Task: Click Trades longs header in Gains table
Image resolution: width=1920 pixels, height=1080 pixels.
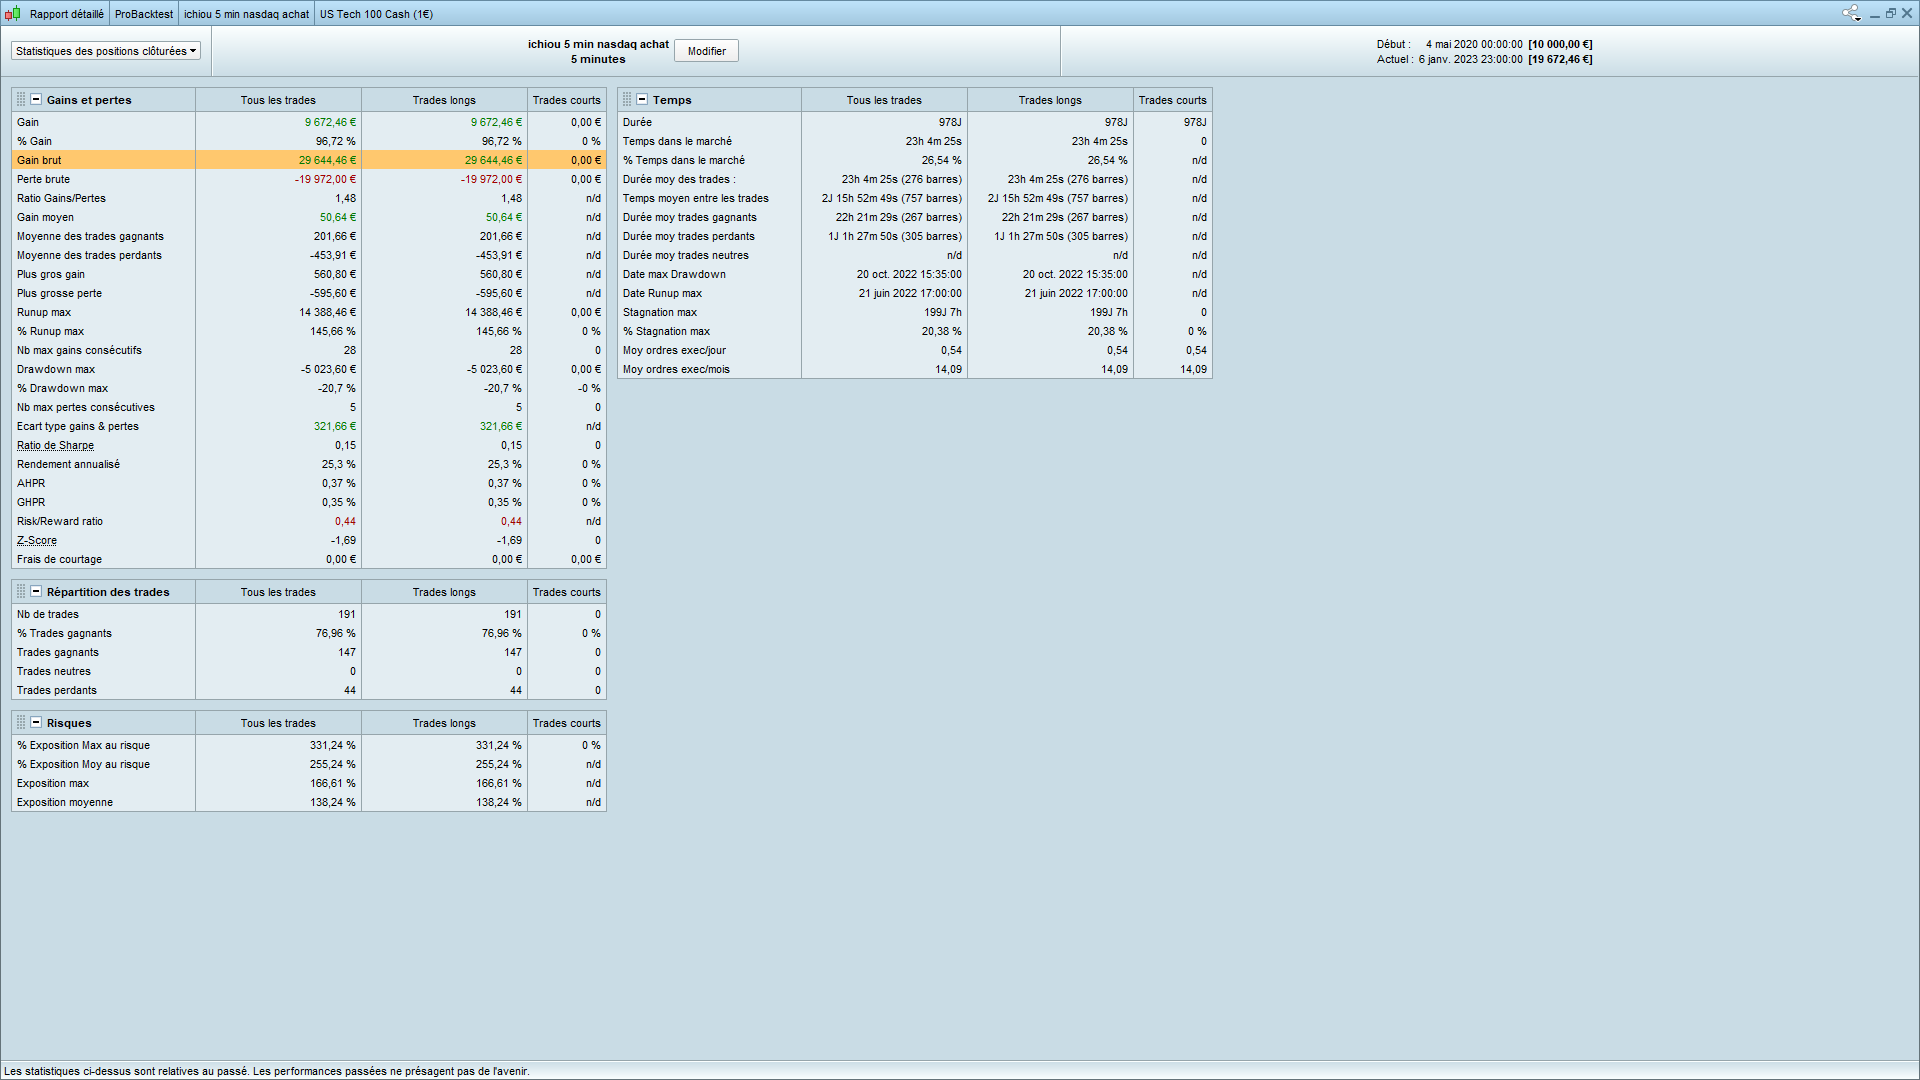Action: pos(444,100)
